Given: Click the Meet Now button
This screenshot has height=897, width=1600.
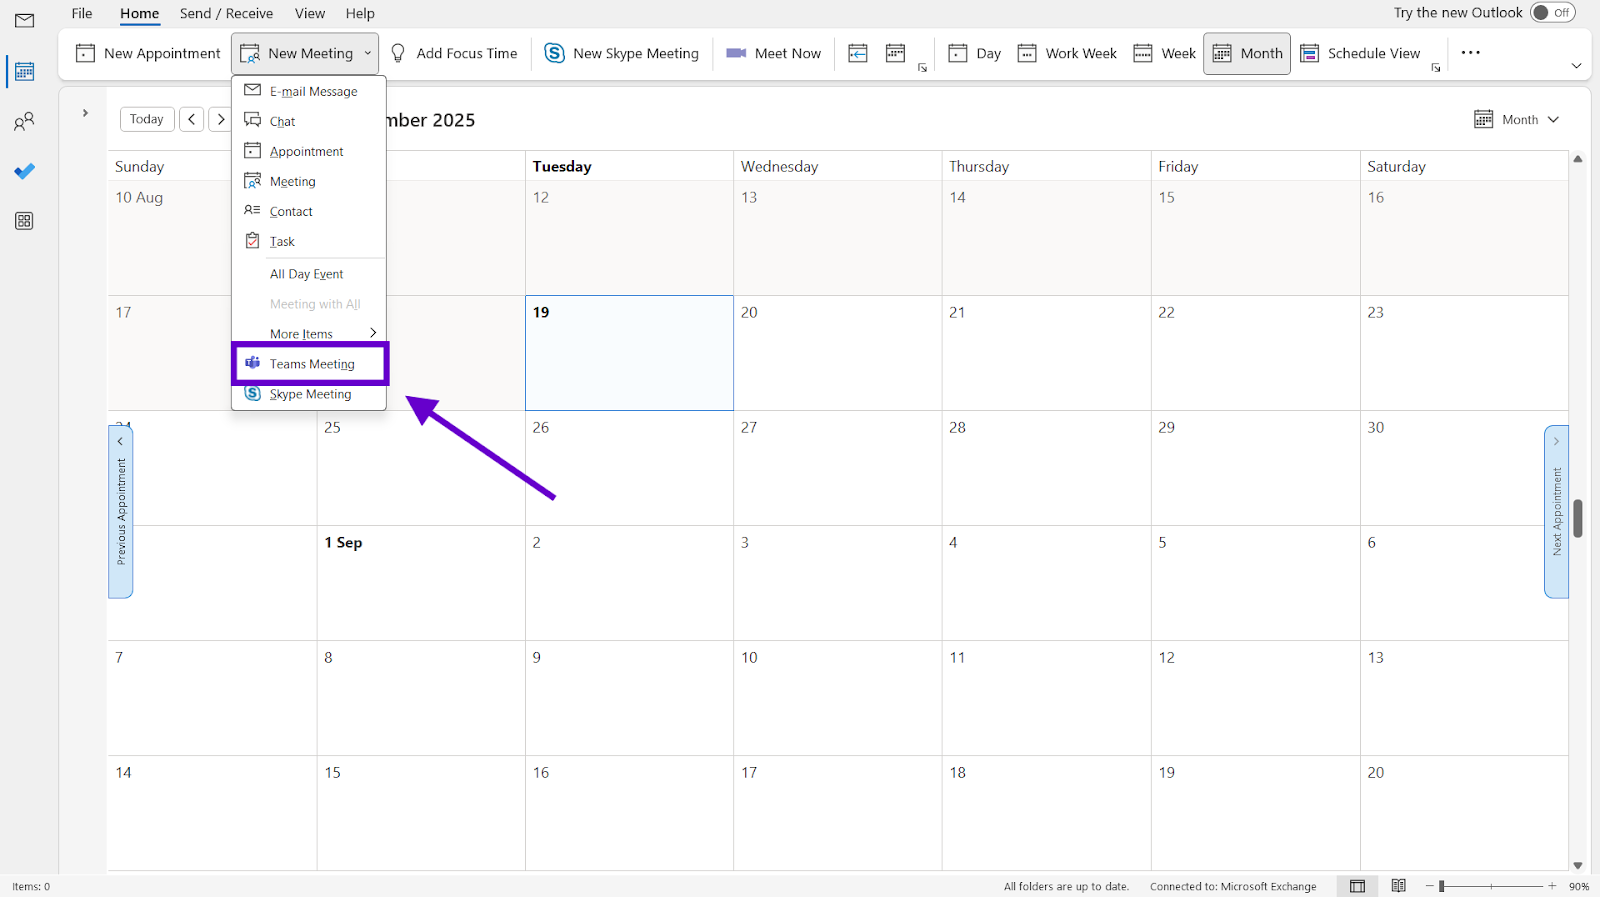Looking at the screenshot, I should 773,53.
